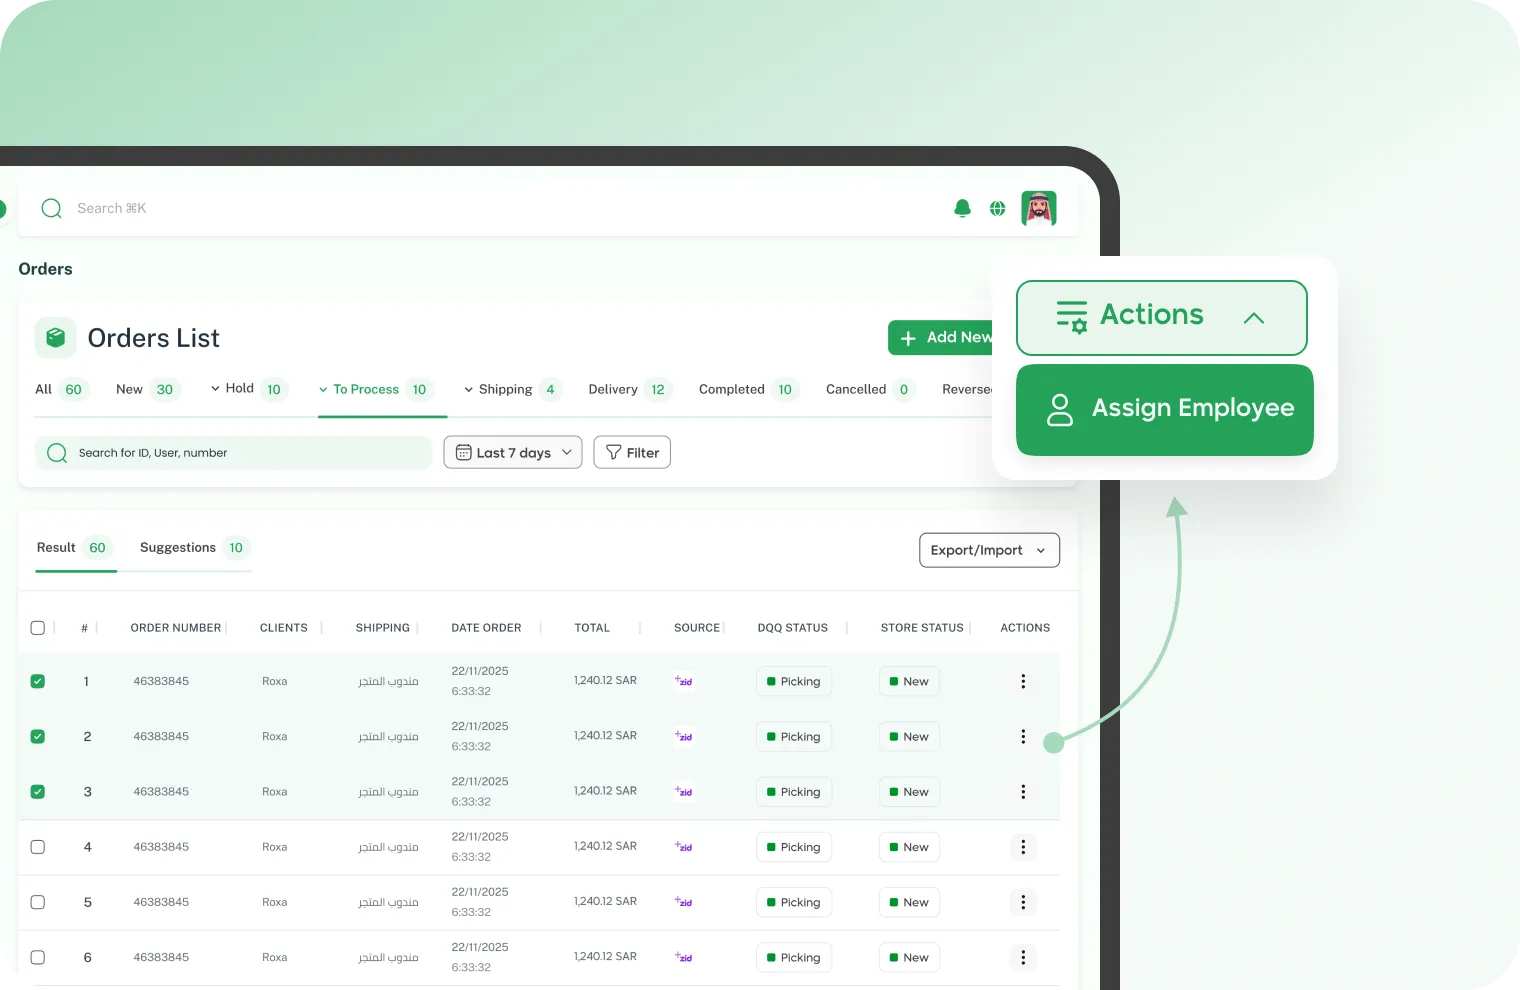Select the Picking status badge on row 1
Image resolution: width=1520 pixels, height=990 pixels.
pos(793,681)
